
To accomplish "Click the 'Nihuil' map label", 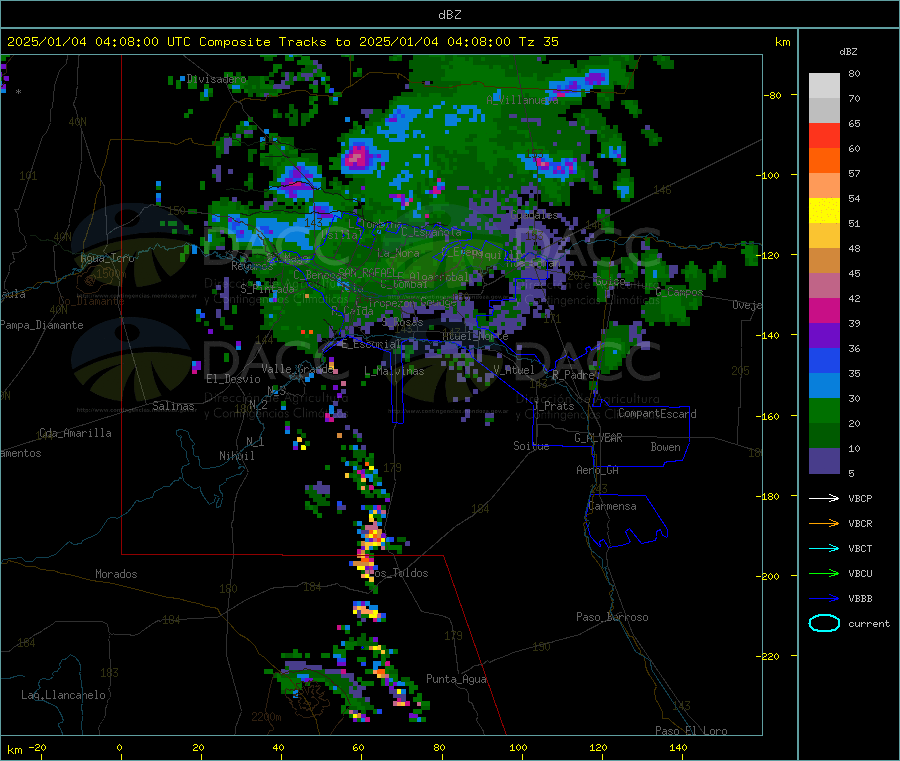I will [236, 456].
